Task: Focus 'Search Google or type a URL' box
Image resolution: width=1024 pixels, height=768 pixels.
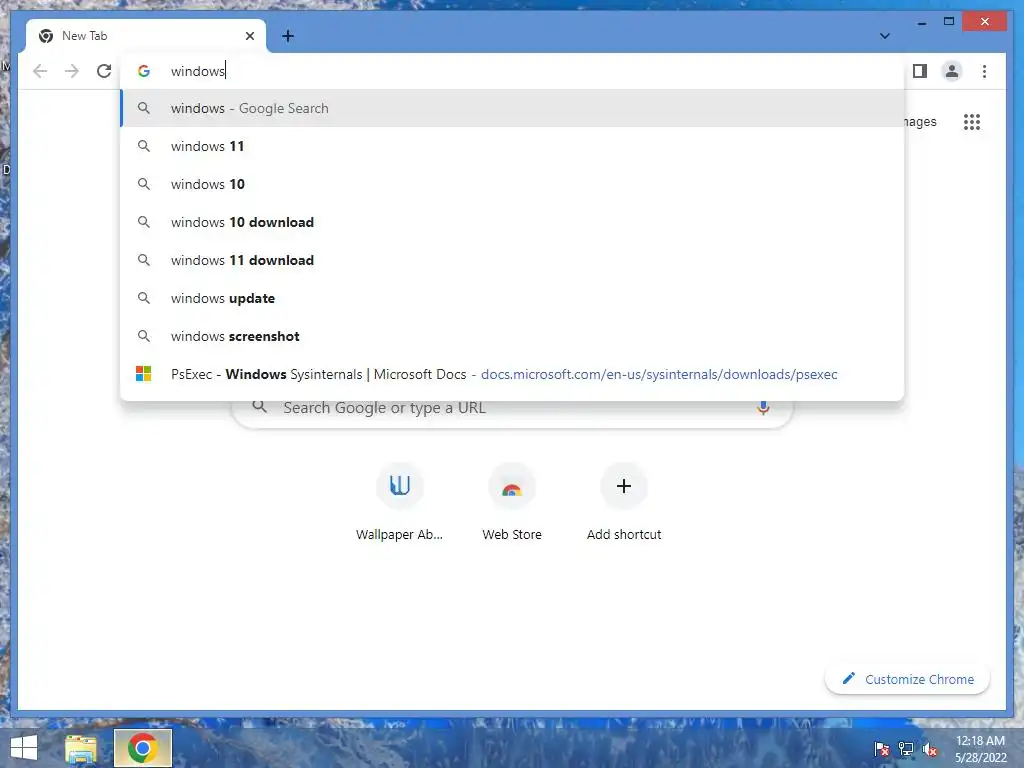Action: tap(513, 408)
